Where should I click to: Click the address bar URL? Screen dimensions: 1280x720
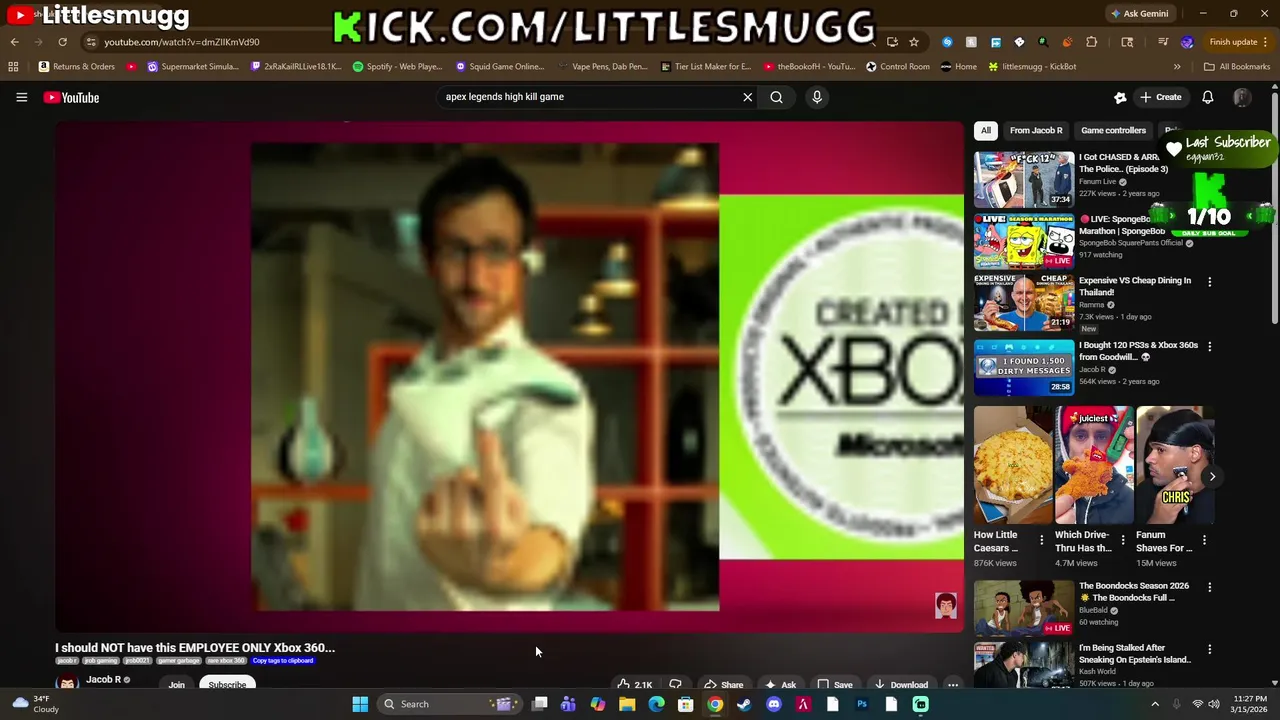pyautogui.click(x=181, y=42)
